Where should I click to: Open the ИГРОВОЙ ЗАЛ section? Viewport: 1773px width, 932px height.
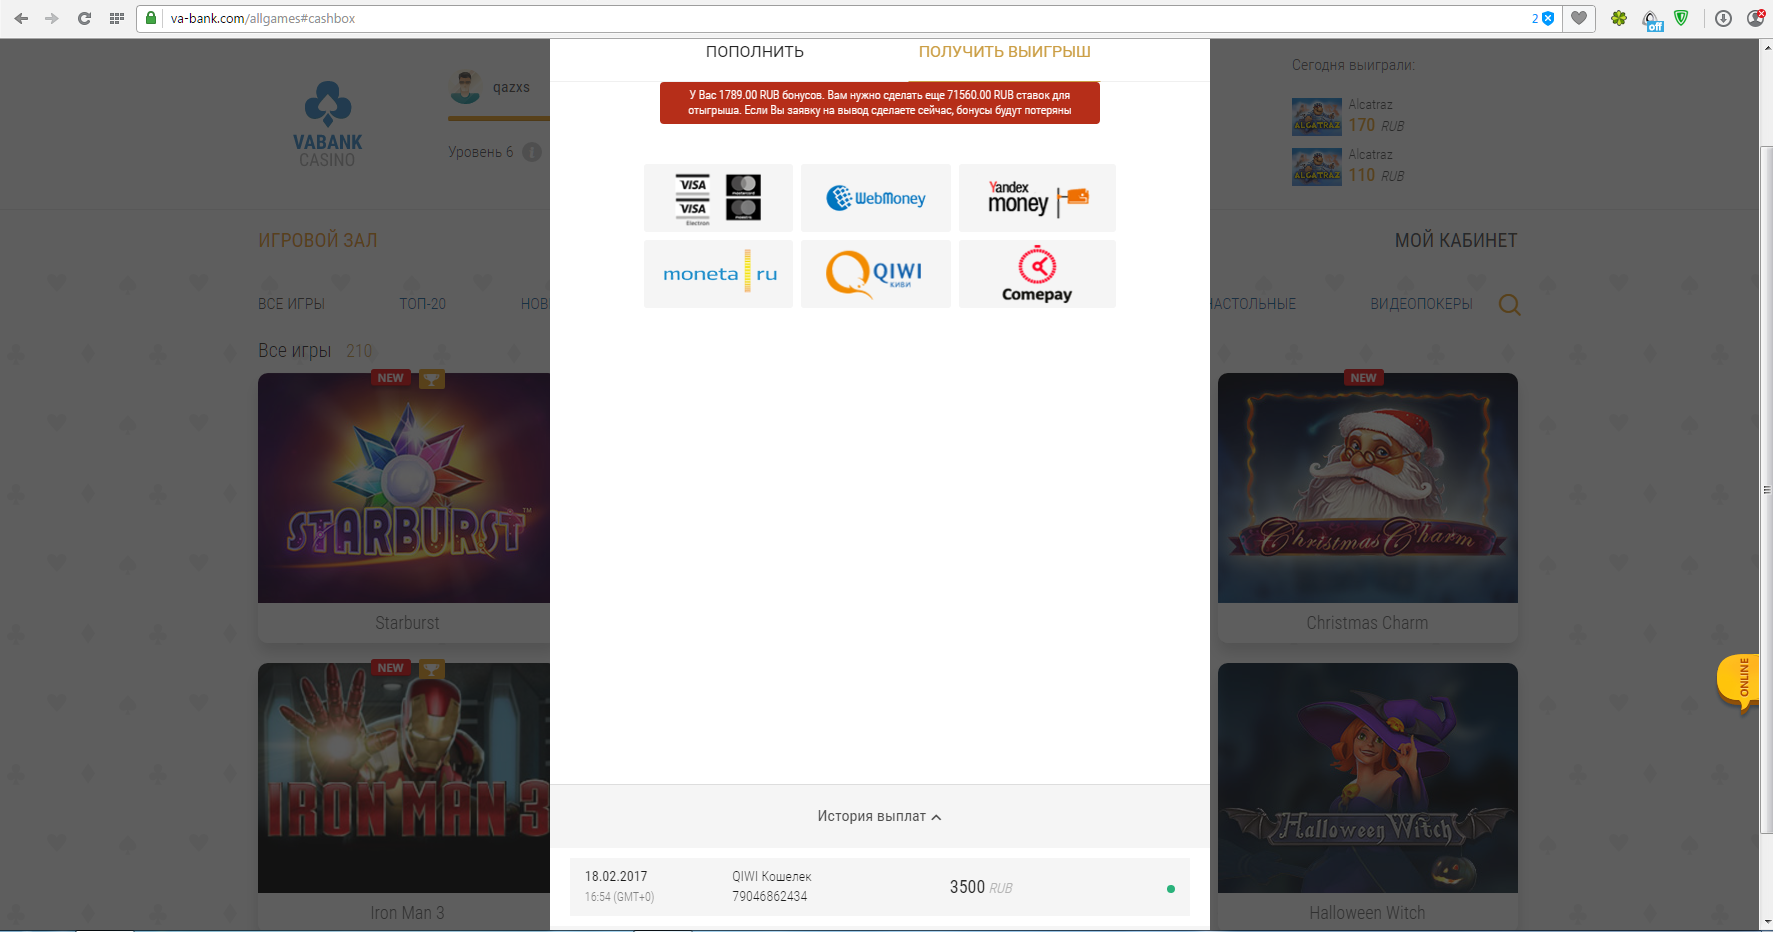pyautogui.click(x=318, y=240)
